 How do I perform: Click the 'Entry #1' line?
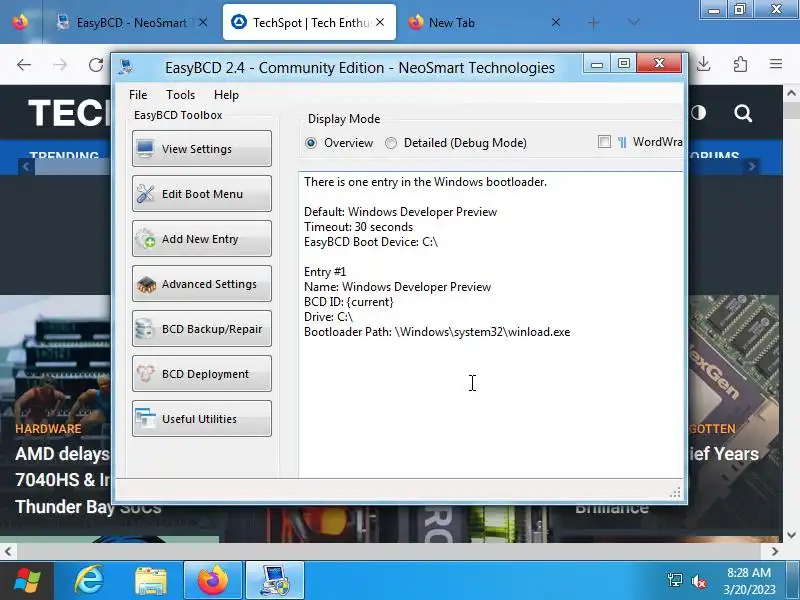tap(324, 272)
